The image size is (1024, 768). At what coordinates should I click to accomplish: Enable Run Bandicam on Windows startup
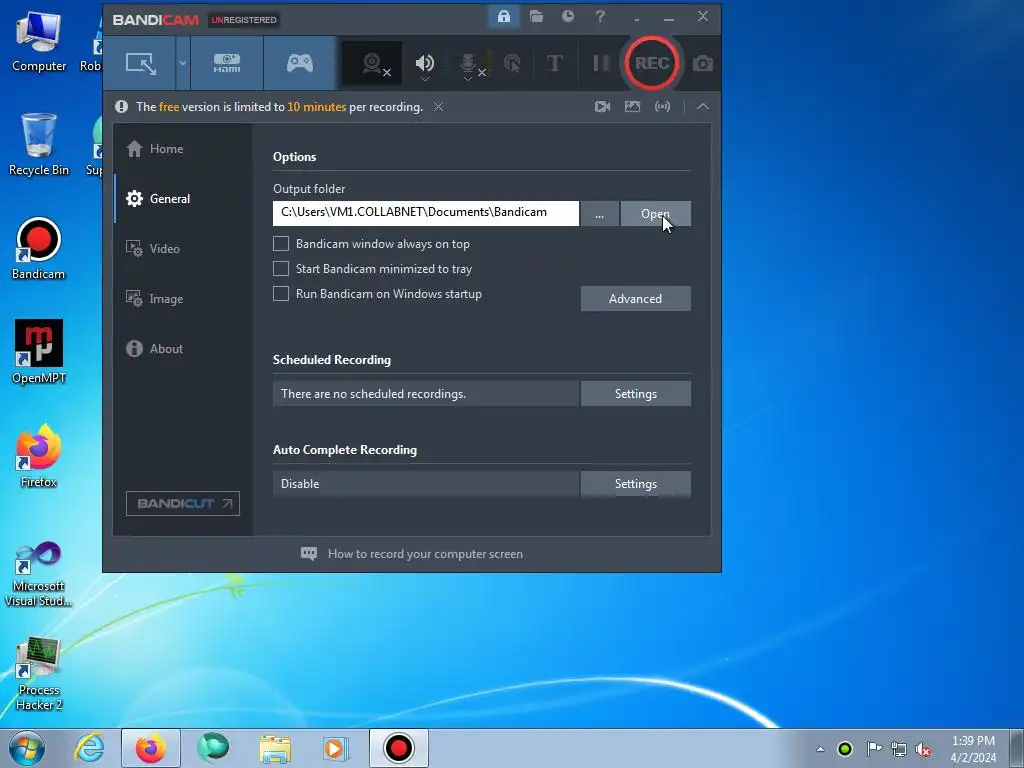pyautogui.click(x=281, y=294)
